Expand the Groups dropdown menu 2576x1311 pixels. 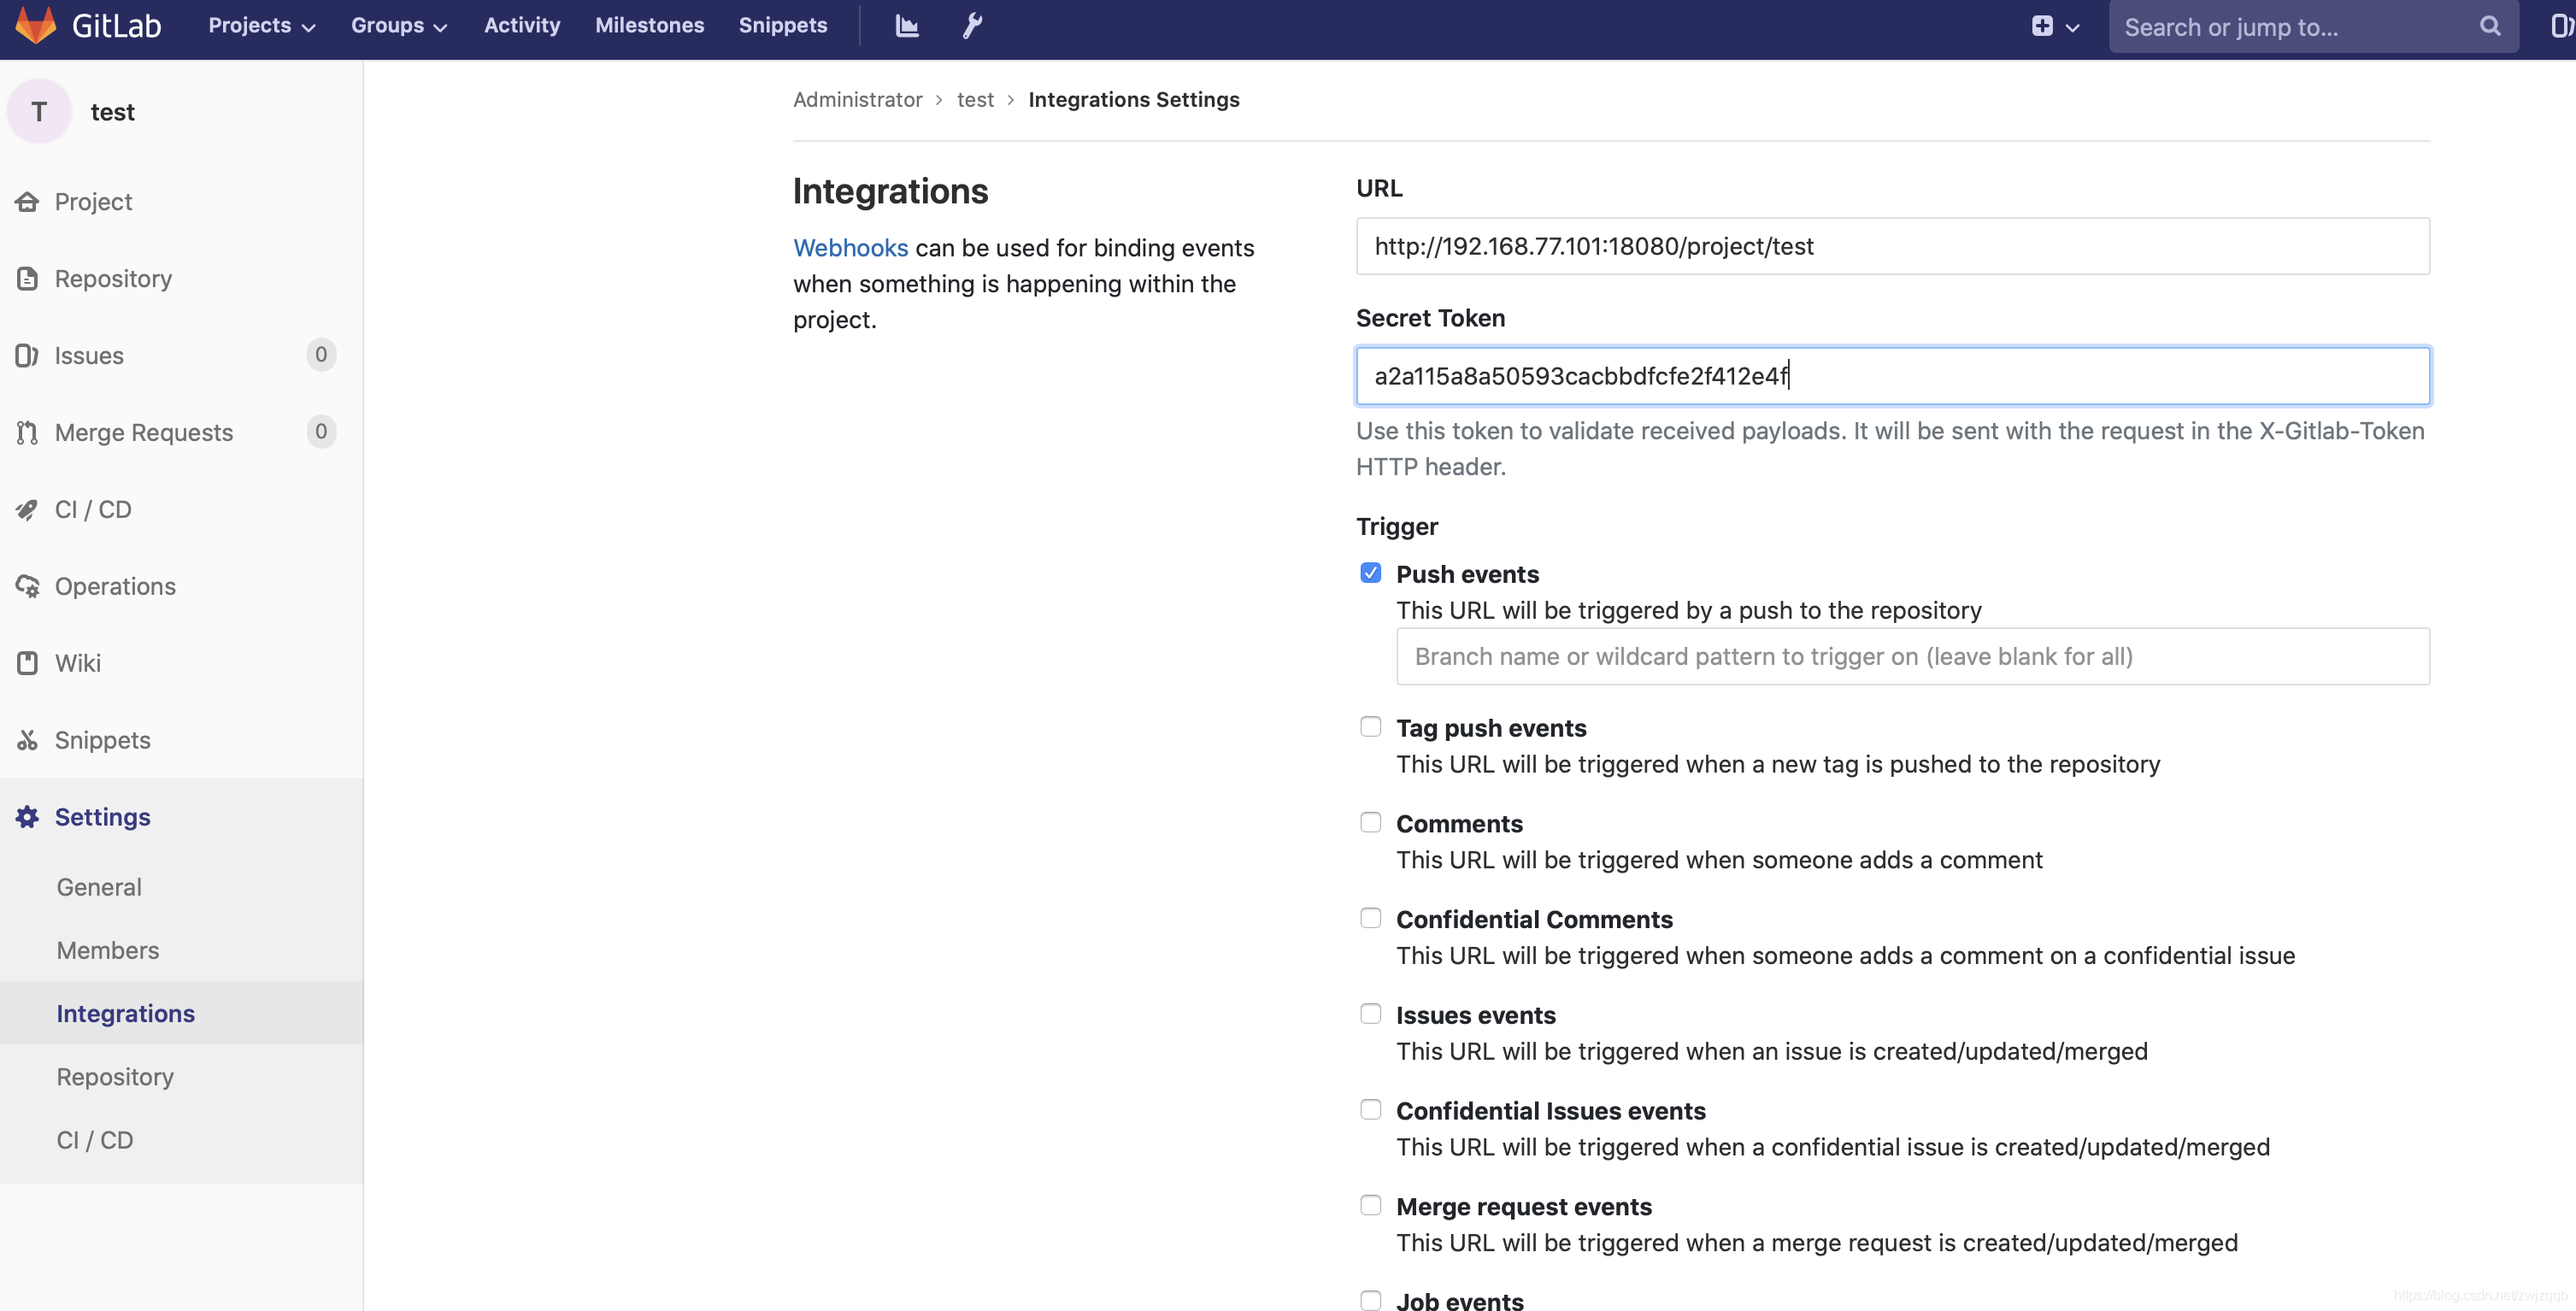tap(398, 26)
